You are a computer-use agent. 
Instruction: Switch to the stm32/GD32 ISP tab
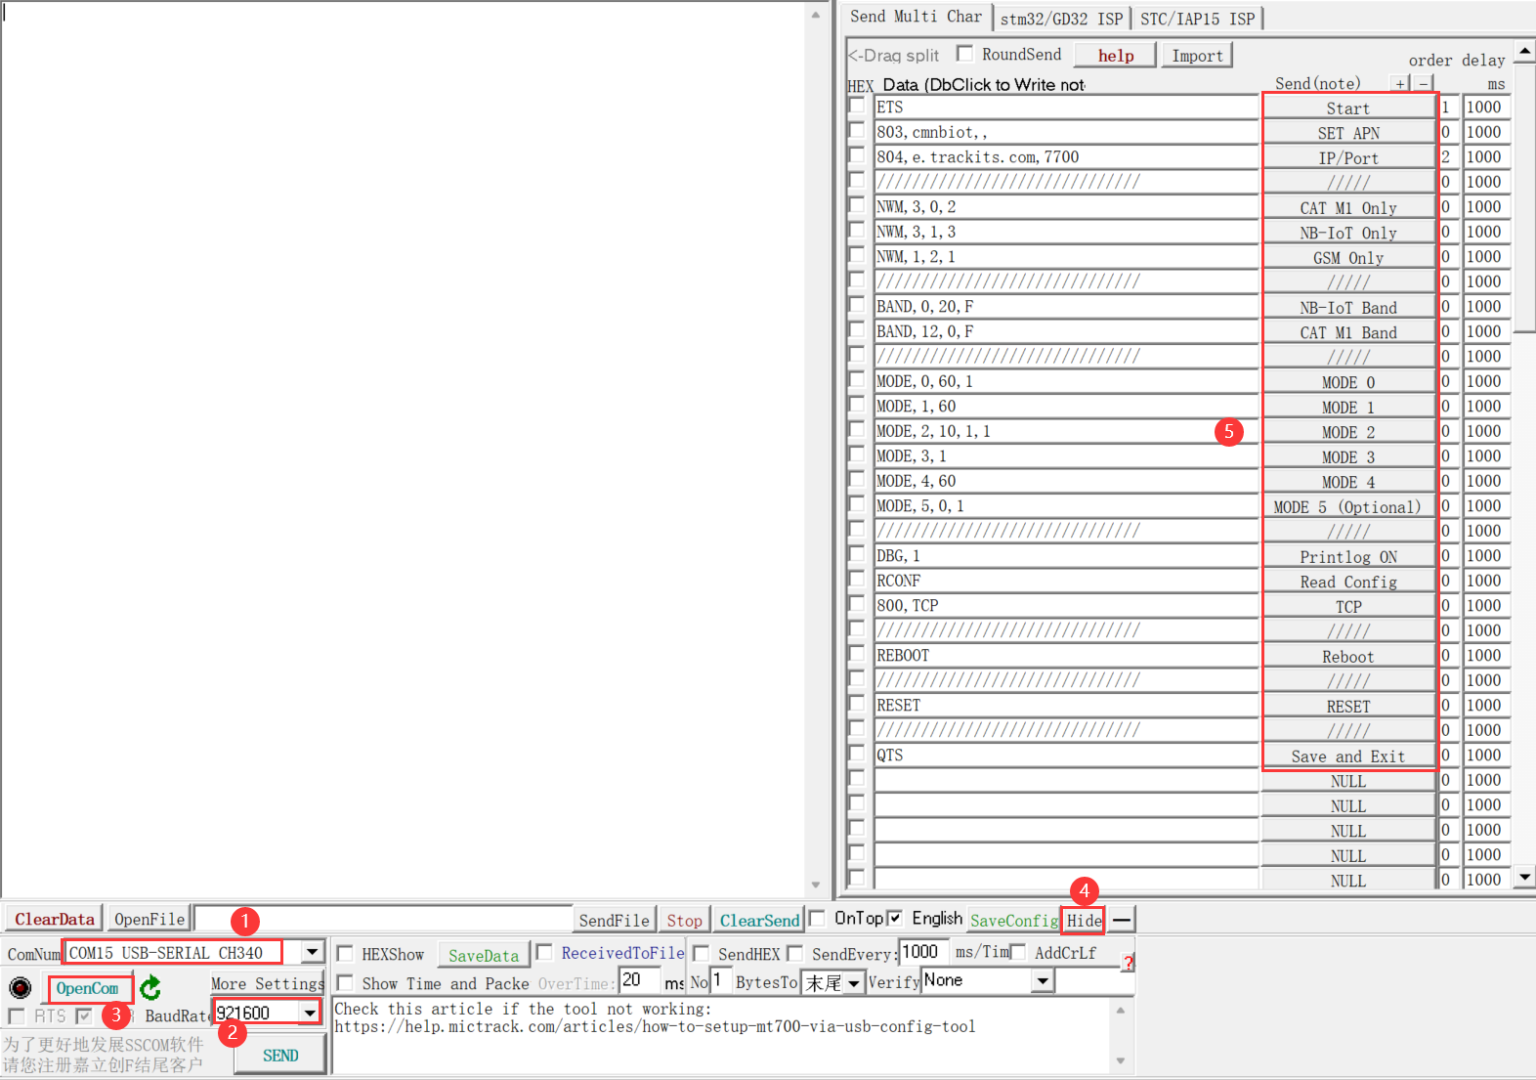click(1063, 17)
